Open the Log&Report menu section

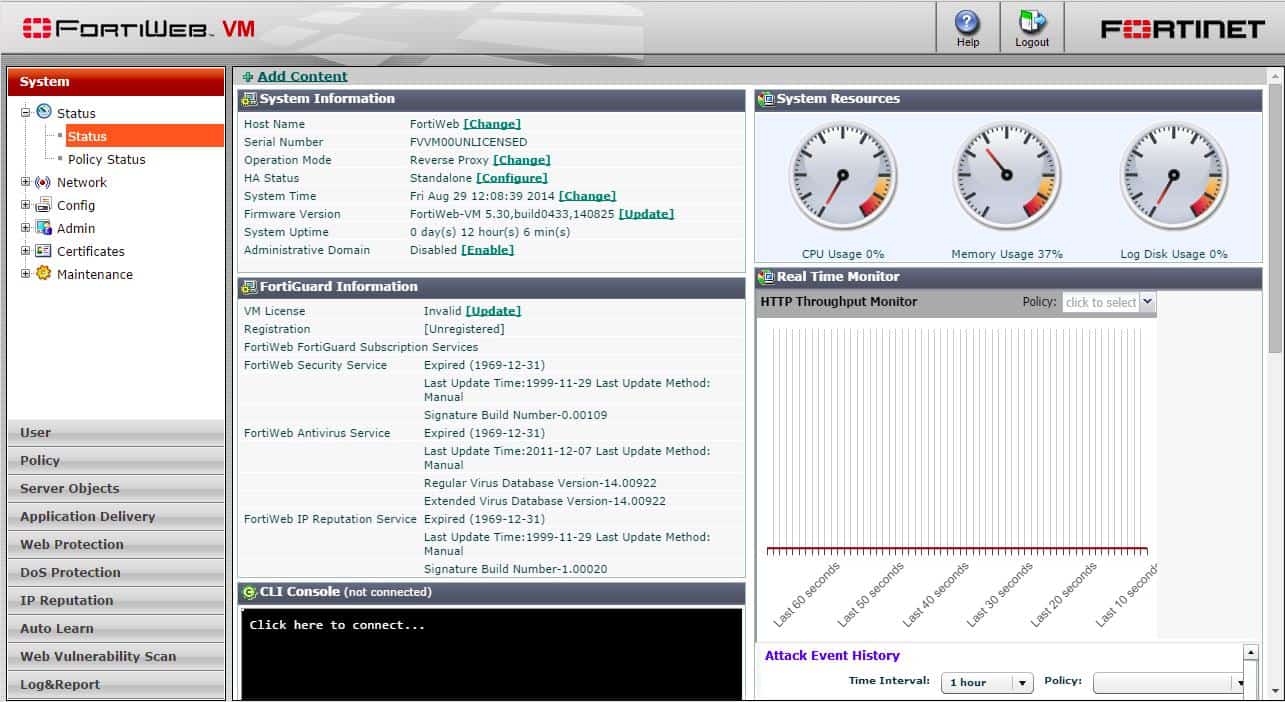pos(116,685)
